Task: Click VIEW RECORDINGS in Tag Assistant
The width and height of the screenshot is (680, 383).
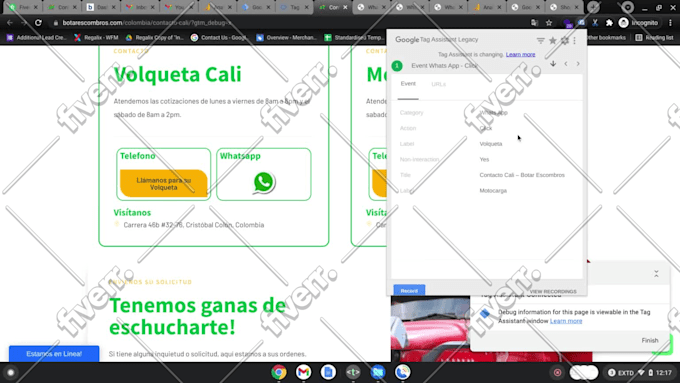Action: [x=553, y=291]
